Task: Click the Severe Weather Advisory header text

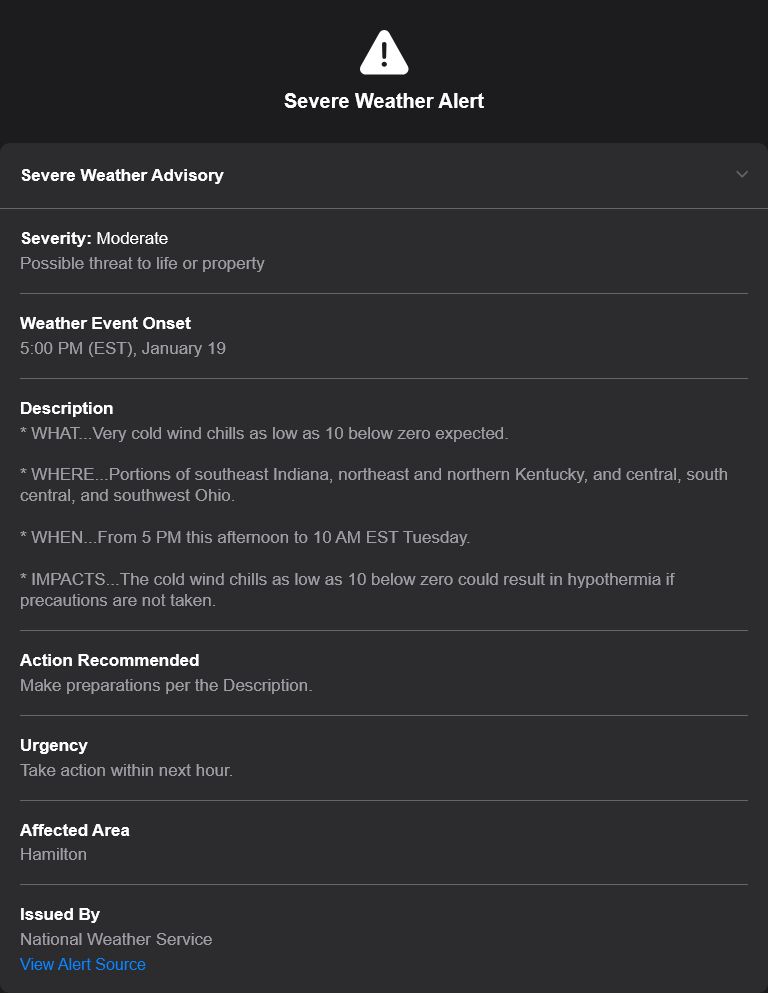Action: (x=122, y=175)
